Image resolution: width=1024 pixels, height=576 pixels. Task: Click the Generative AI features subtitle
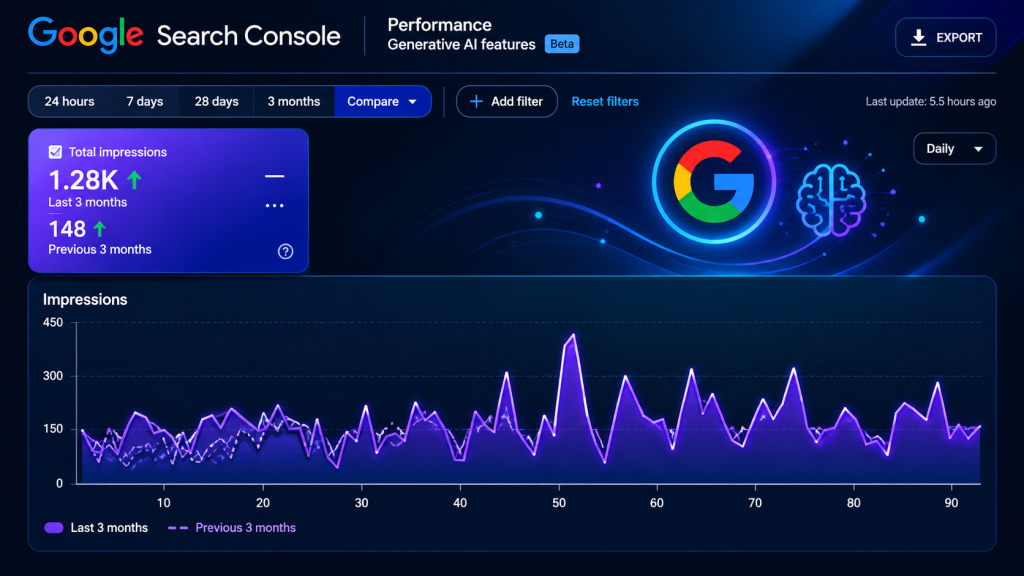(461, 44)
